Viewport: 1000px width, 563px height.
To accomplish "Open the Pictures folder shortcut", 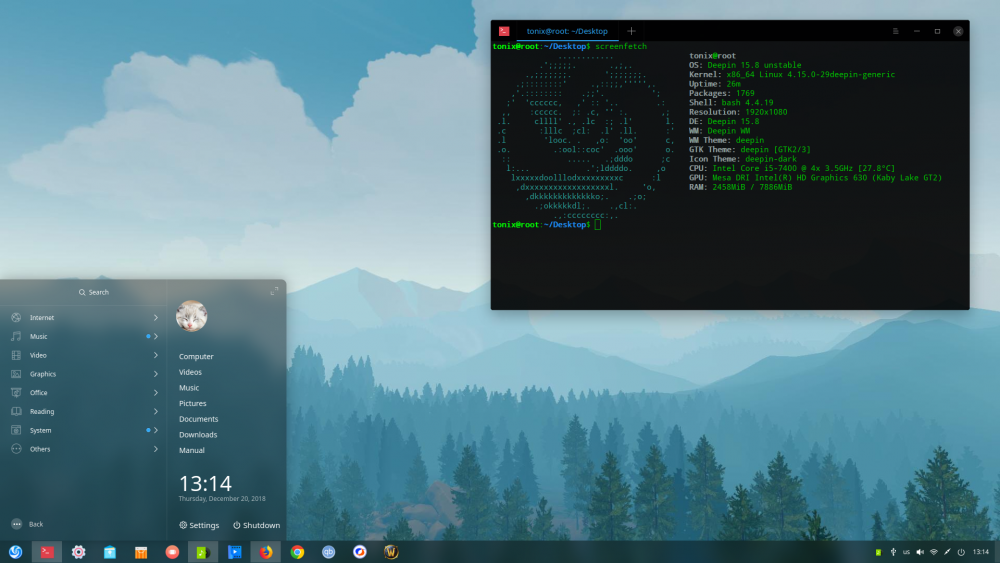I will tap(193, 403).
